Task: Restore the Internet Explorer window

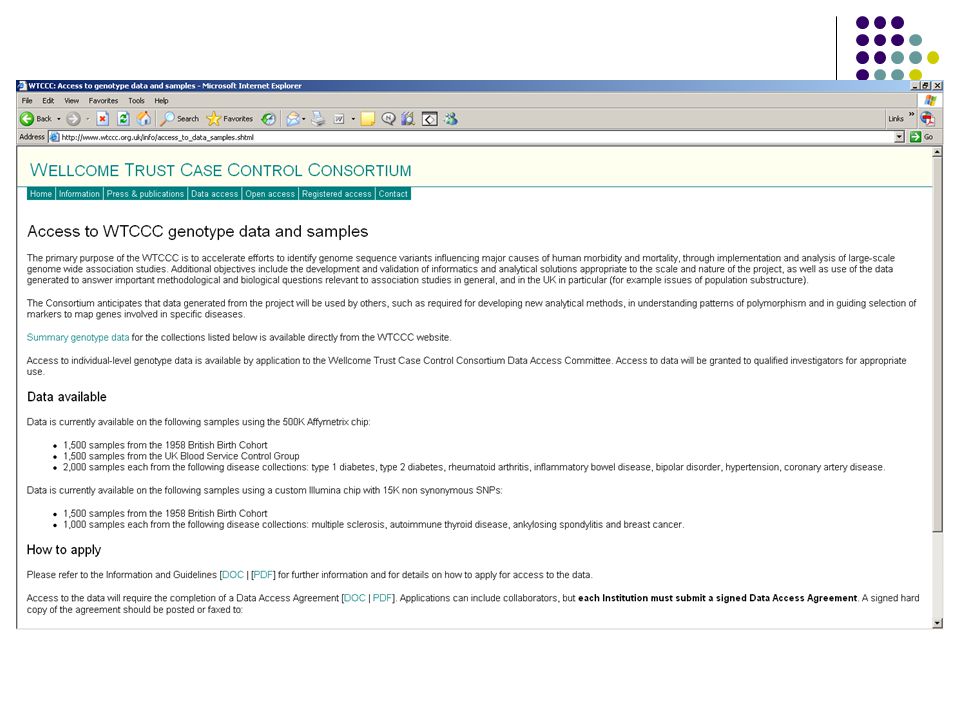Action: pos(926,86)
